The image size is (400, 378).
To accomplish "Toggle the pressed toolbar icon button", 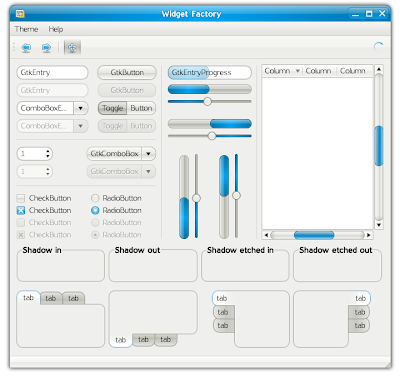I will coord(72,47).
